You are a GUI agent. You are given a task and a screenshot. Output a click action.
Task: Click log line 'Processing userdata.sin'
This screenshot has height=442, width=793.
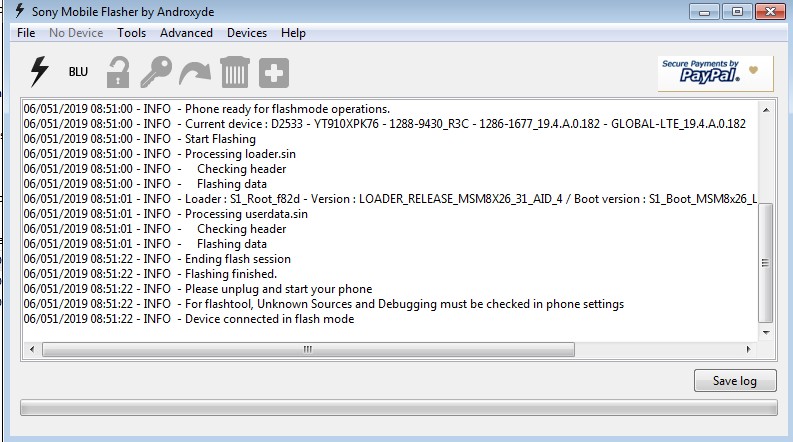click(x=165, y=214)
